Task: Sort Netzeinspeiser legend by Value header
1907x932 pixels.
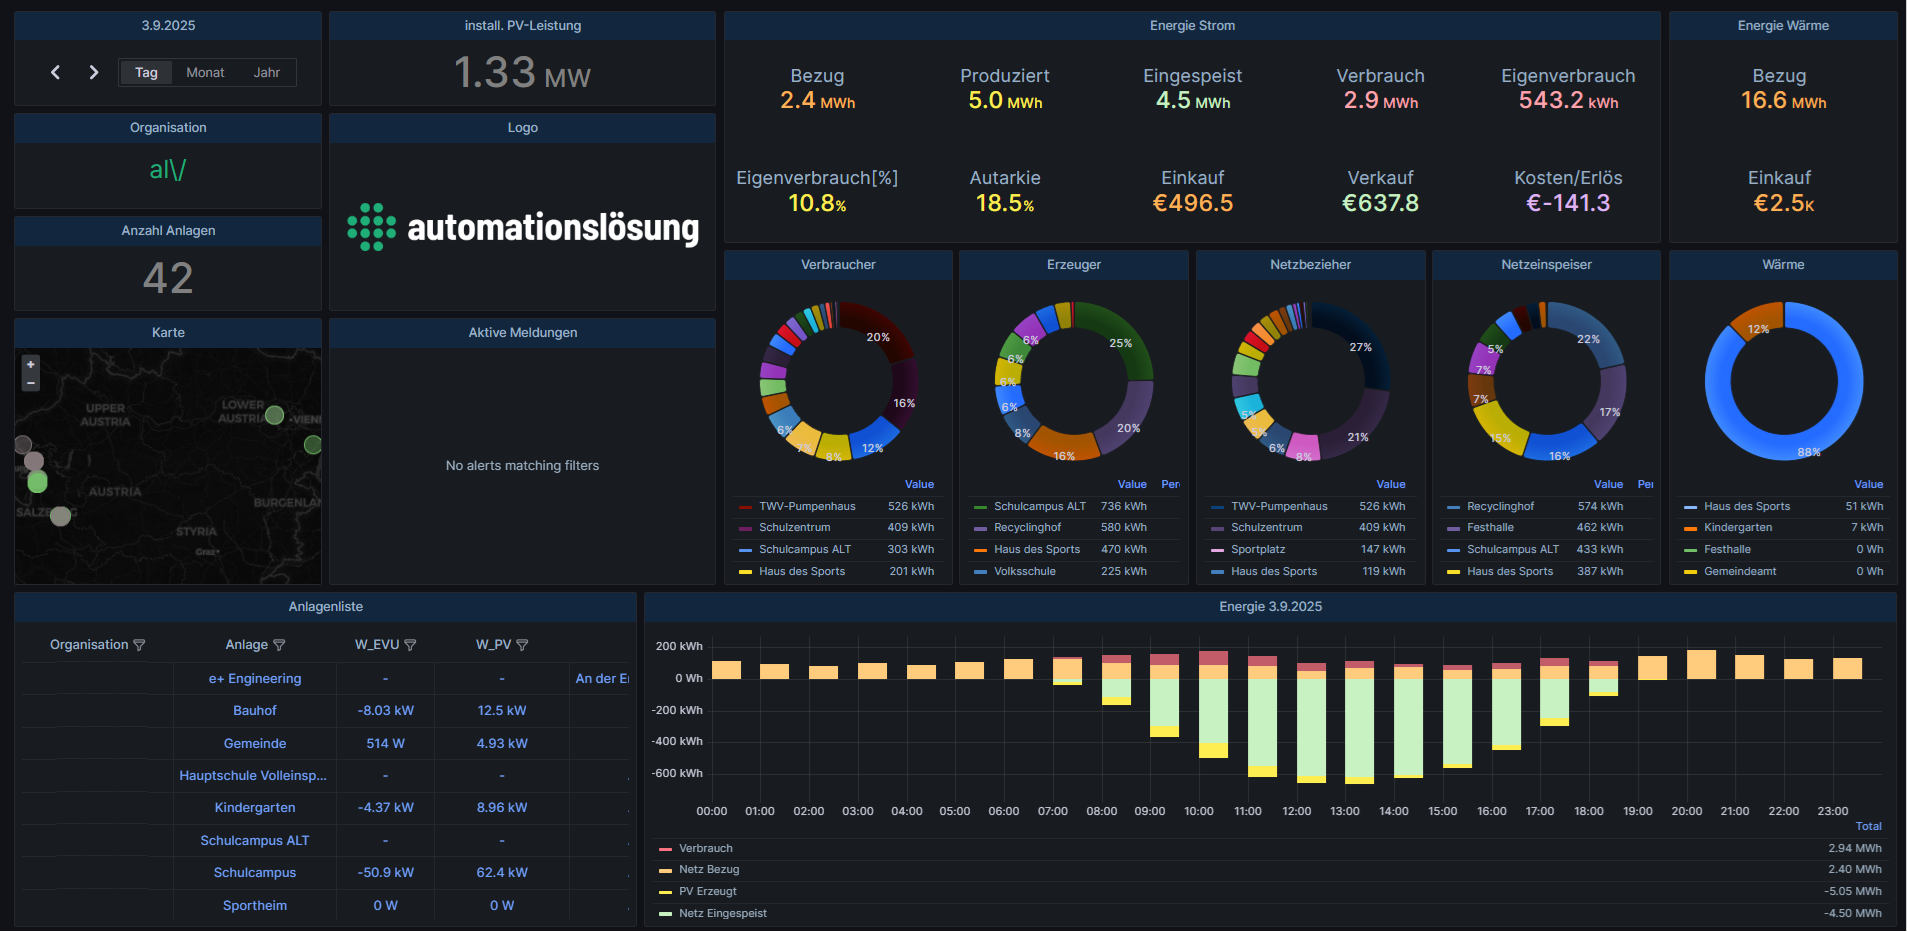Action: click(x=1608, y=484)
